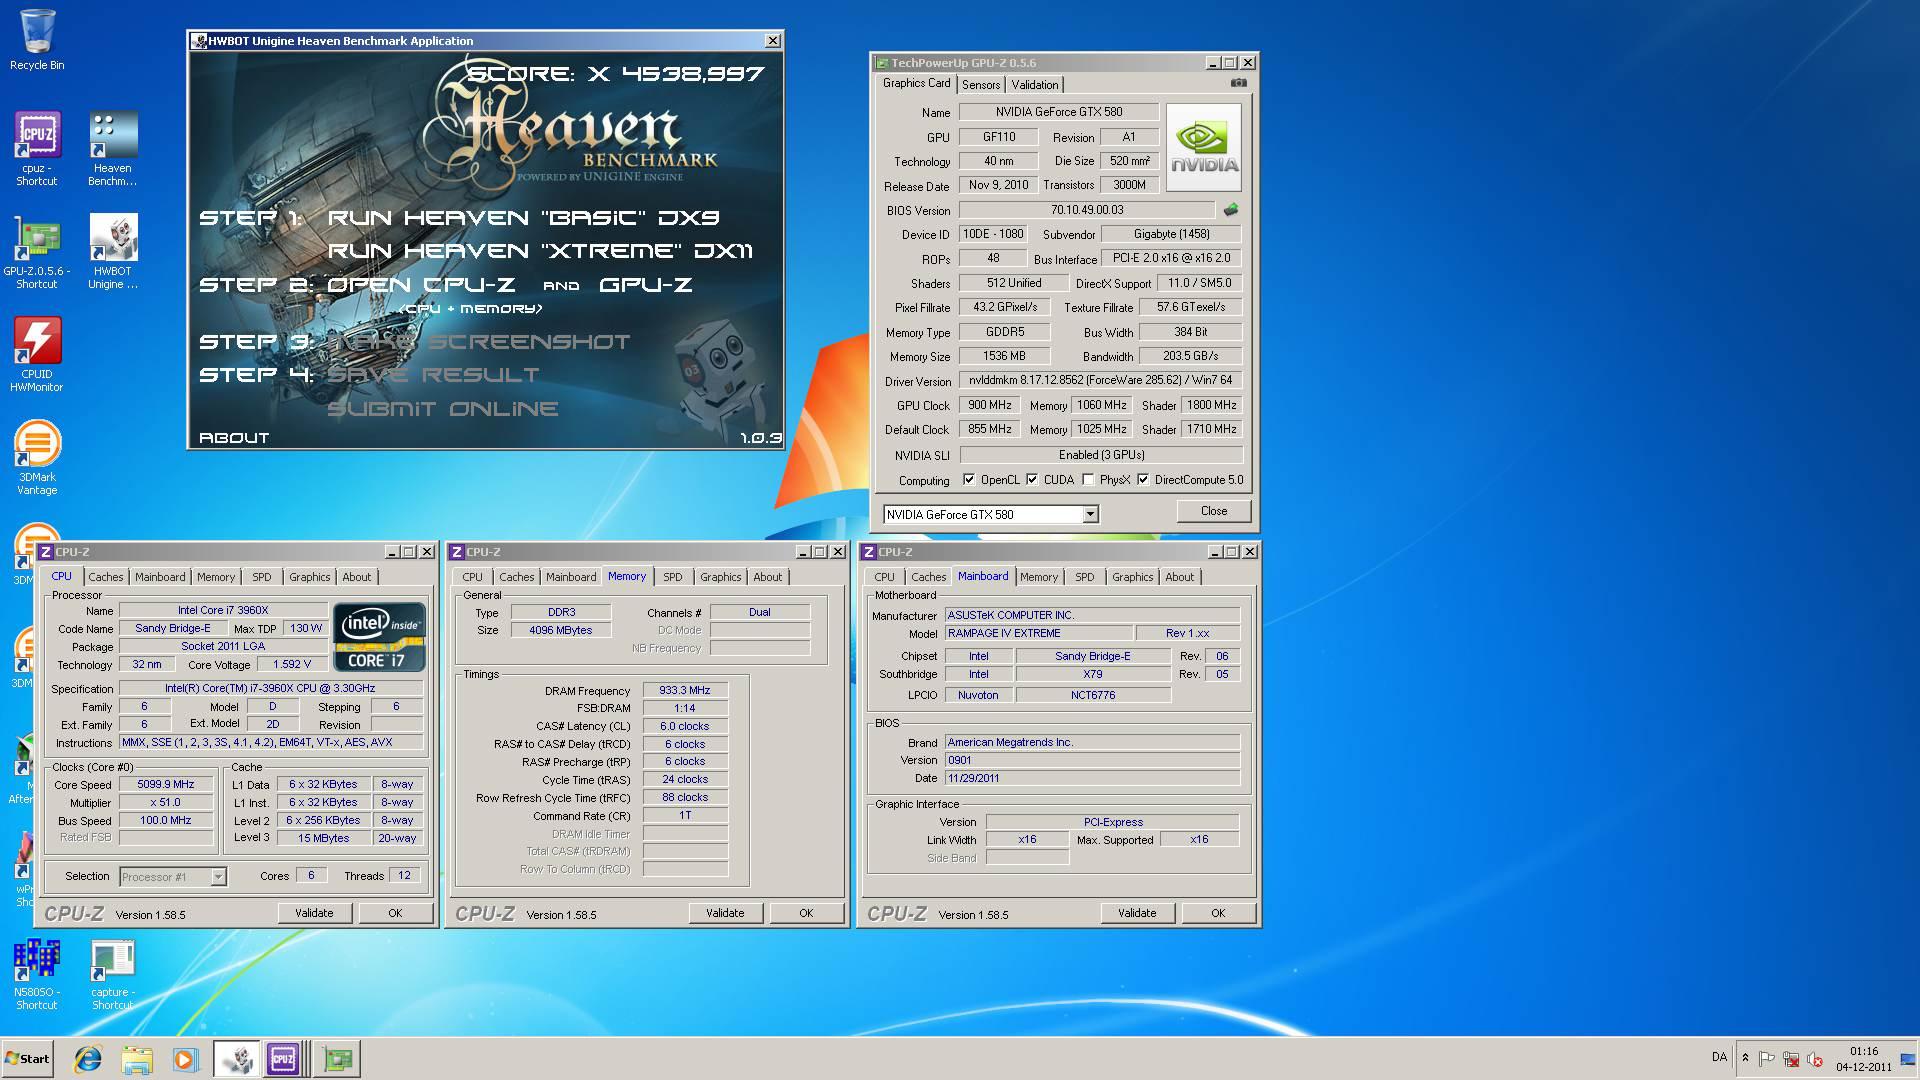This screenshot has height=1080, width=1920.
Task: Open SPD tab in the middle CPU-Z window
Action: click(673, 577)
